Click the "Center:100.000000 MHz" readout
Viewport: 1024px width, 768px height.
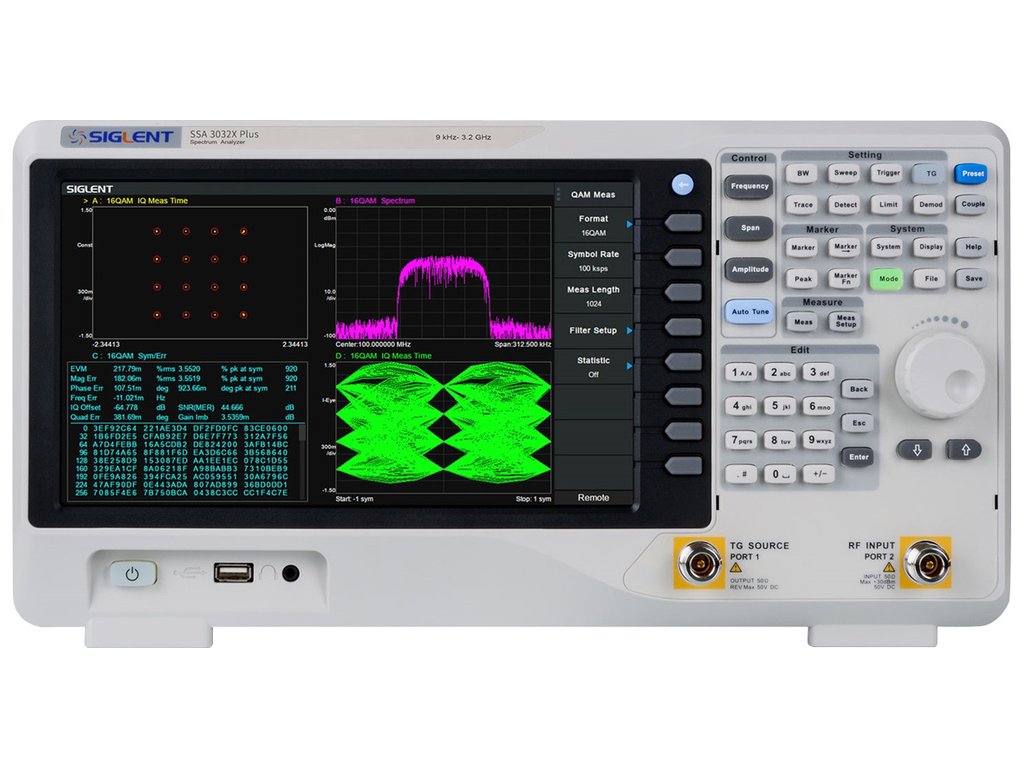pos(373,344)
